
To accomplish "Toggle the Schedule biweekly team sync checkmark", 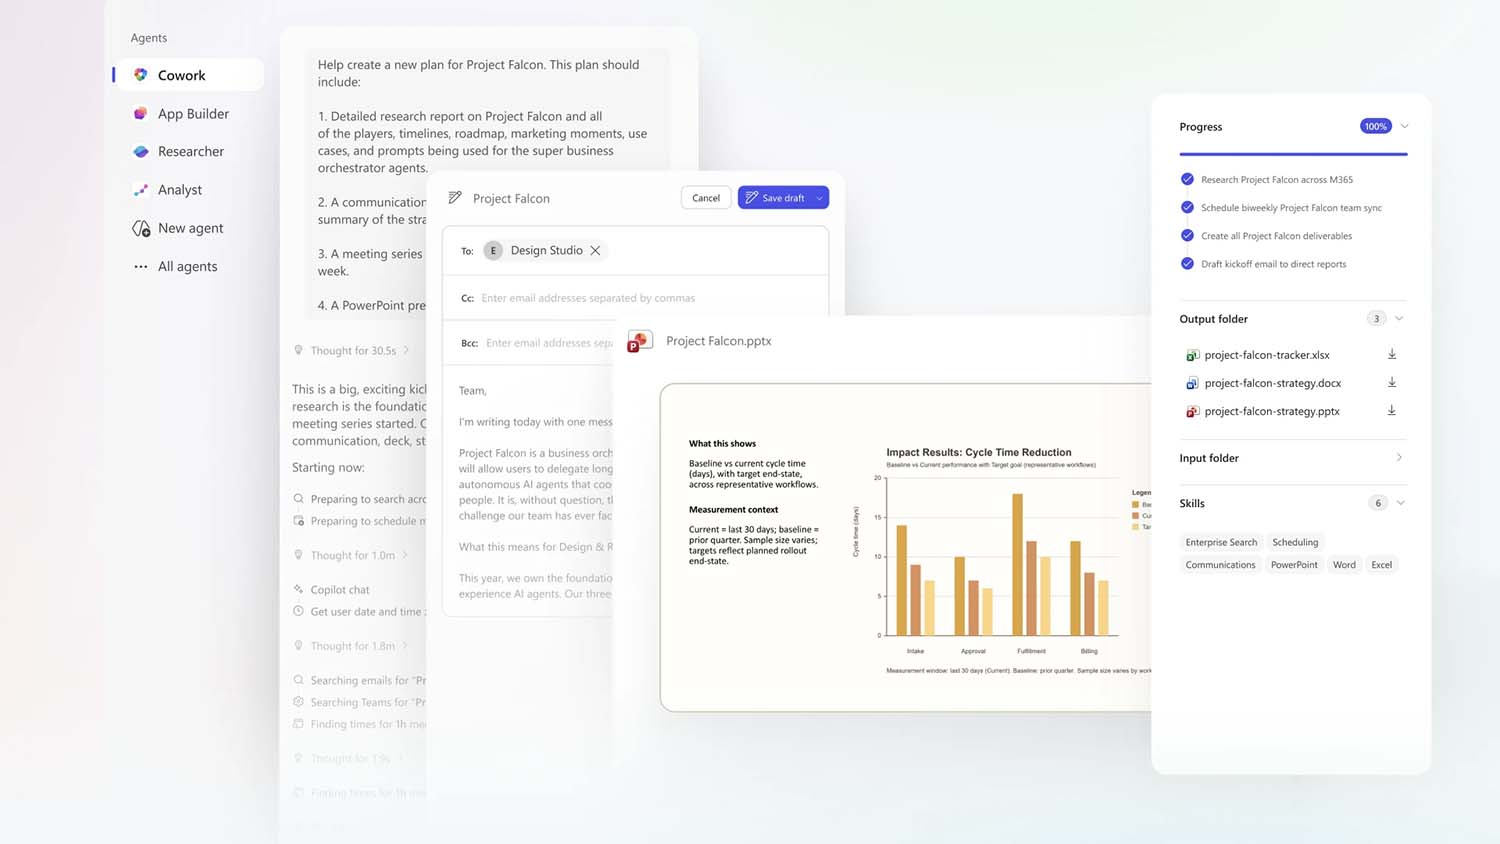I will (x=1187, y=208).
